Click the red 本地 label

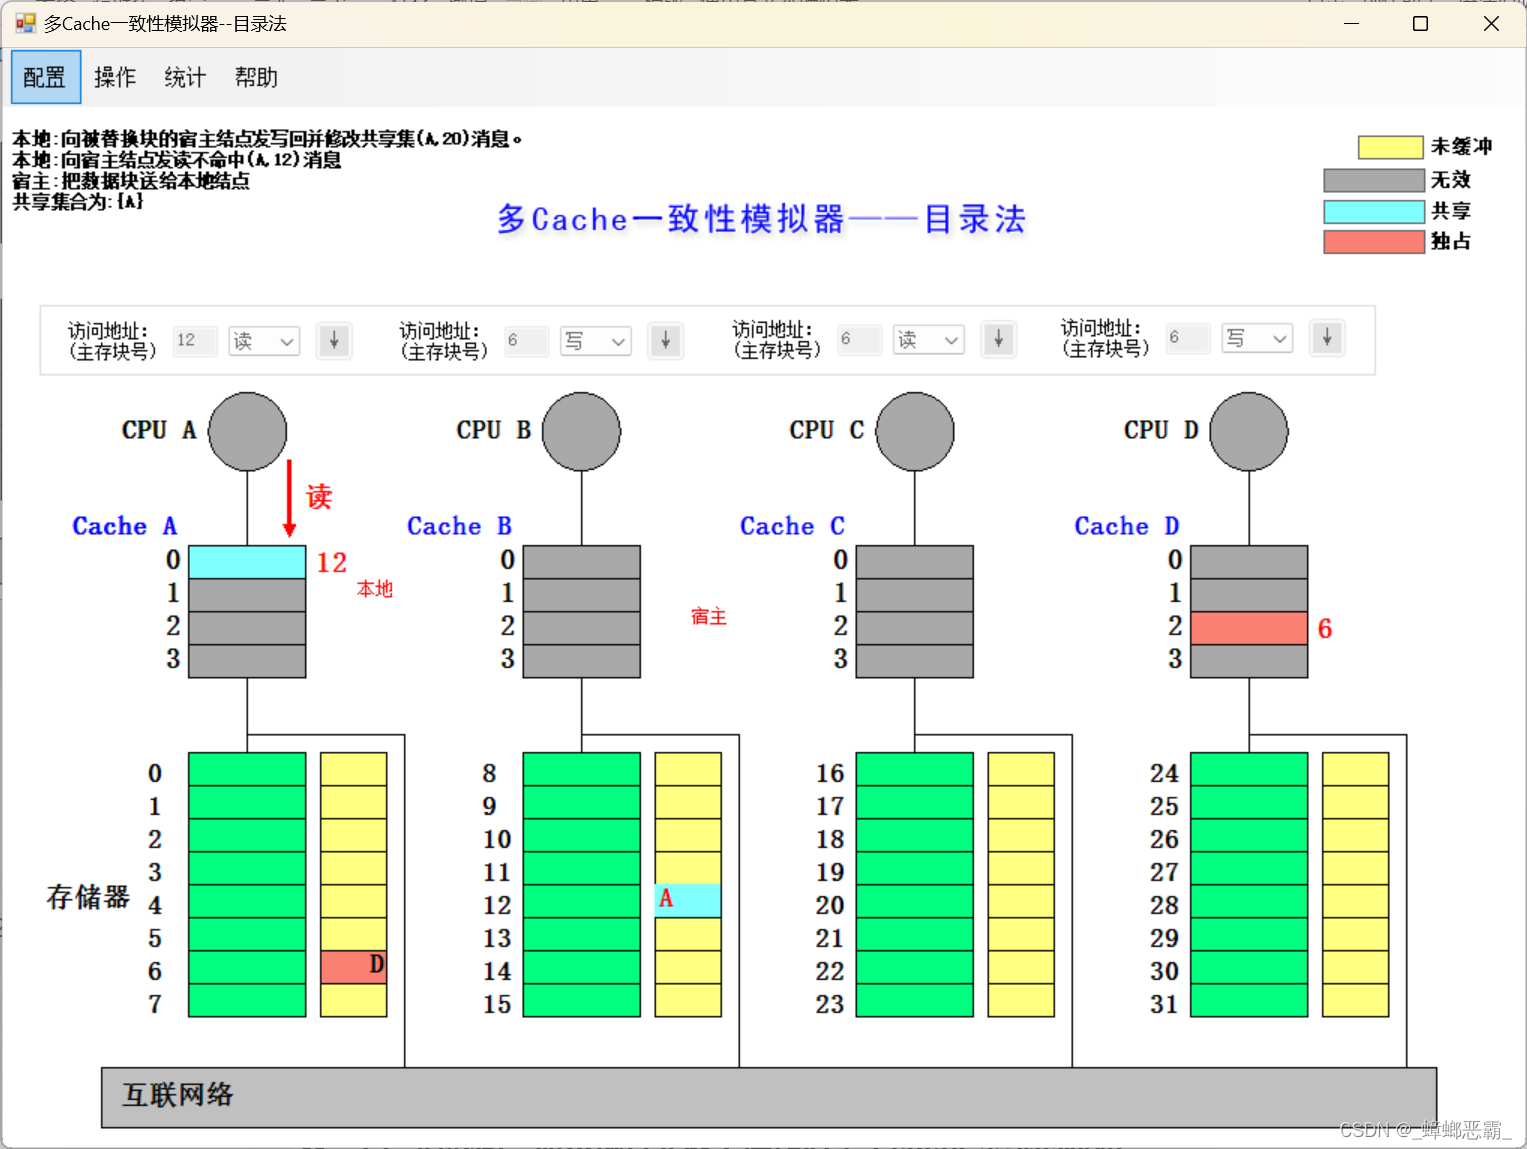(x=375, y=589)
